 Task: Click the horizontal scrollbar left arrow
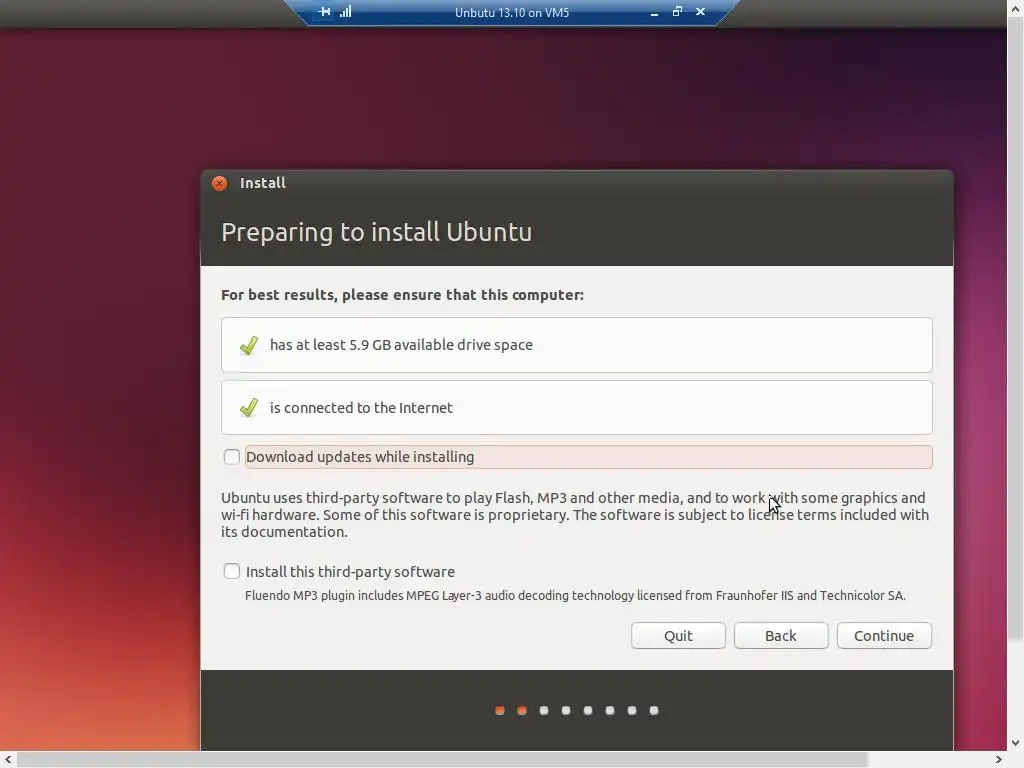(x=8, y=760)
